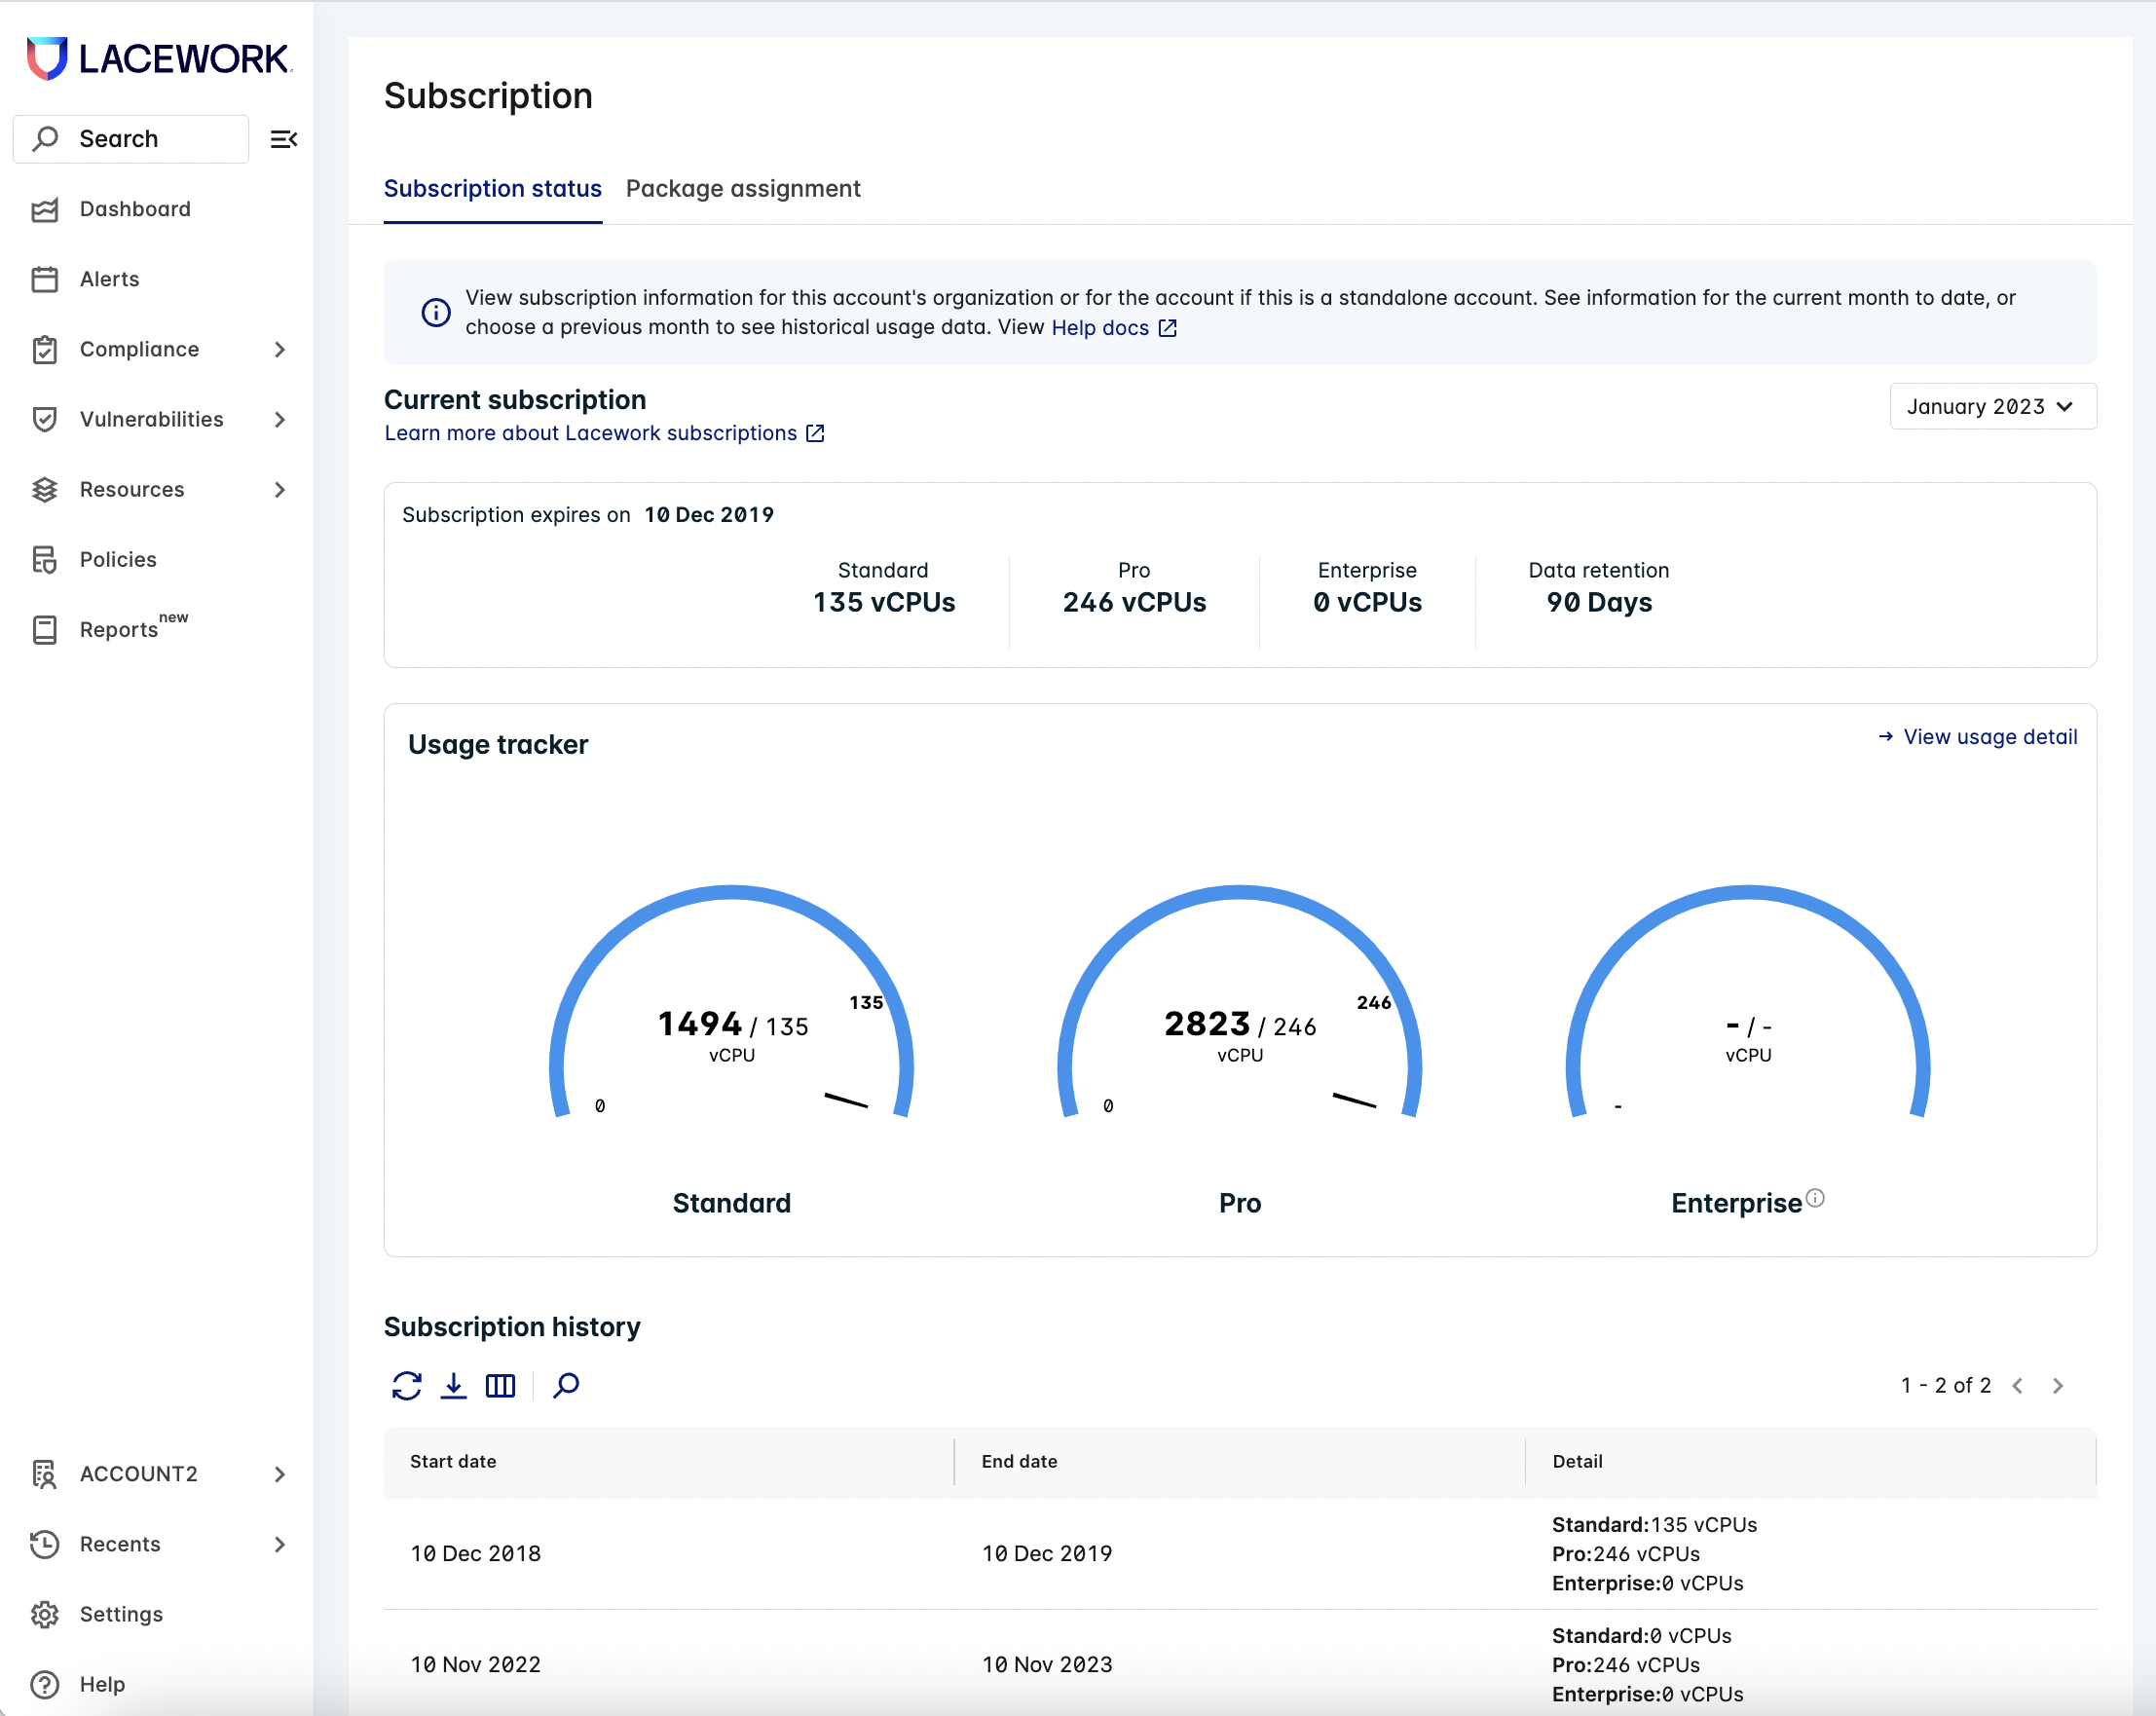Click the search icon in subscription history
The height and width of the screenshot is (1716, 2156).
564,1385
